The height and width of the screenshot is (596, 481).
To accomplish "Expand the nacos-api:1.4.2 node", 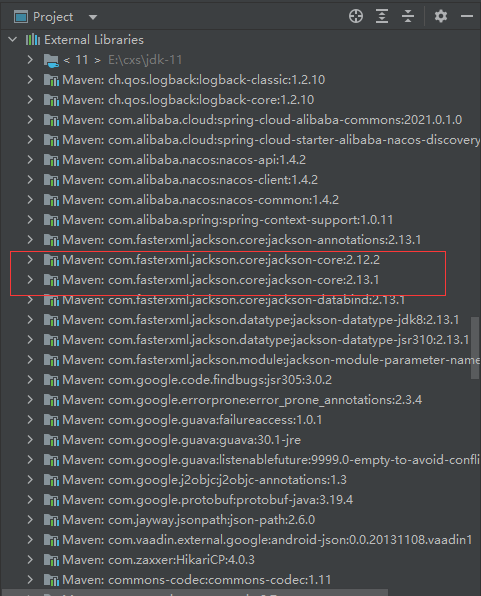I will click(x=30, y=160).
